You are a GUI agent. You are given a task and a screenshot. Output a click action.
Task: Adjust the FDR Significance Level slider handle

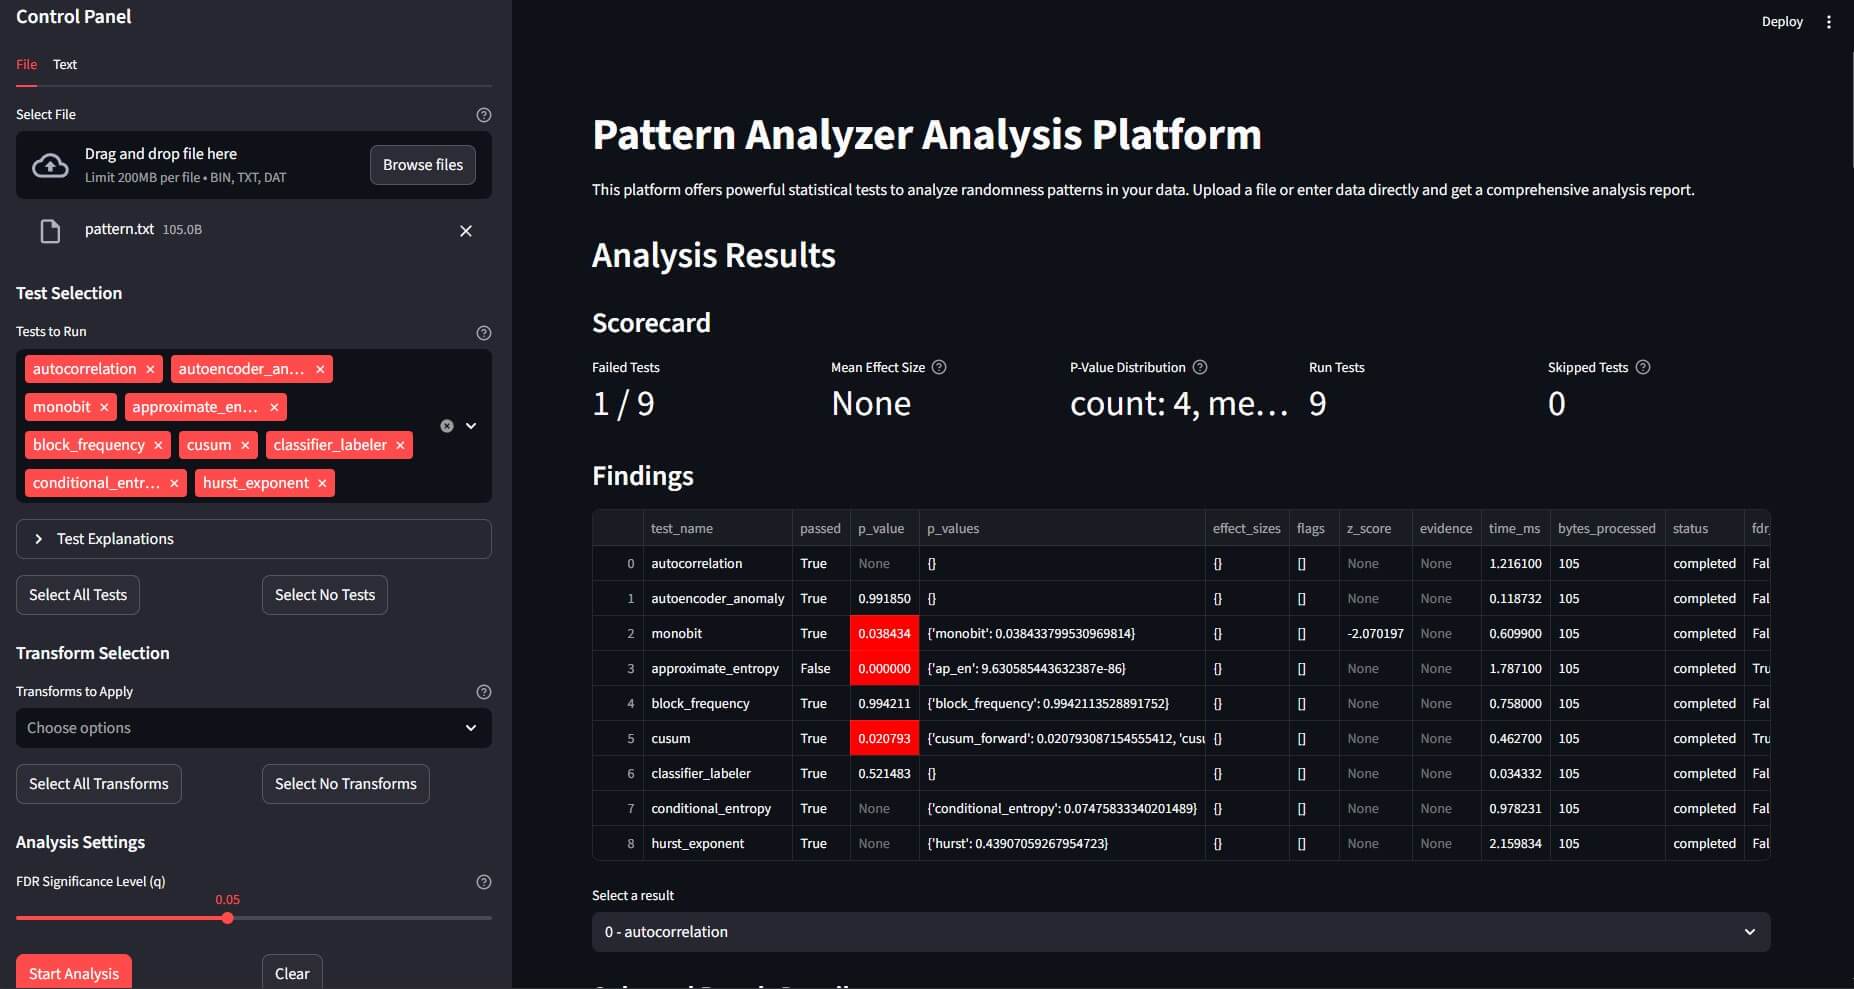coord(228,918)
